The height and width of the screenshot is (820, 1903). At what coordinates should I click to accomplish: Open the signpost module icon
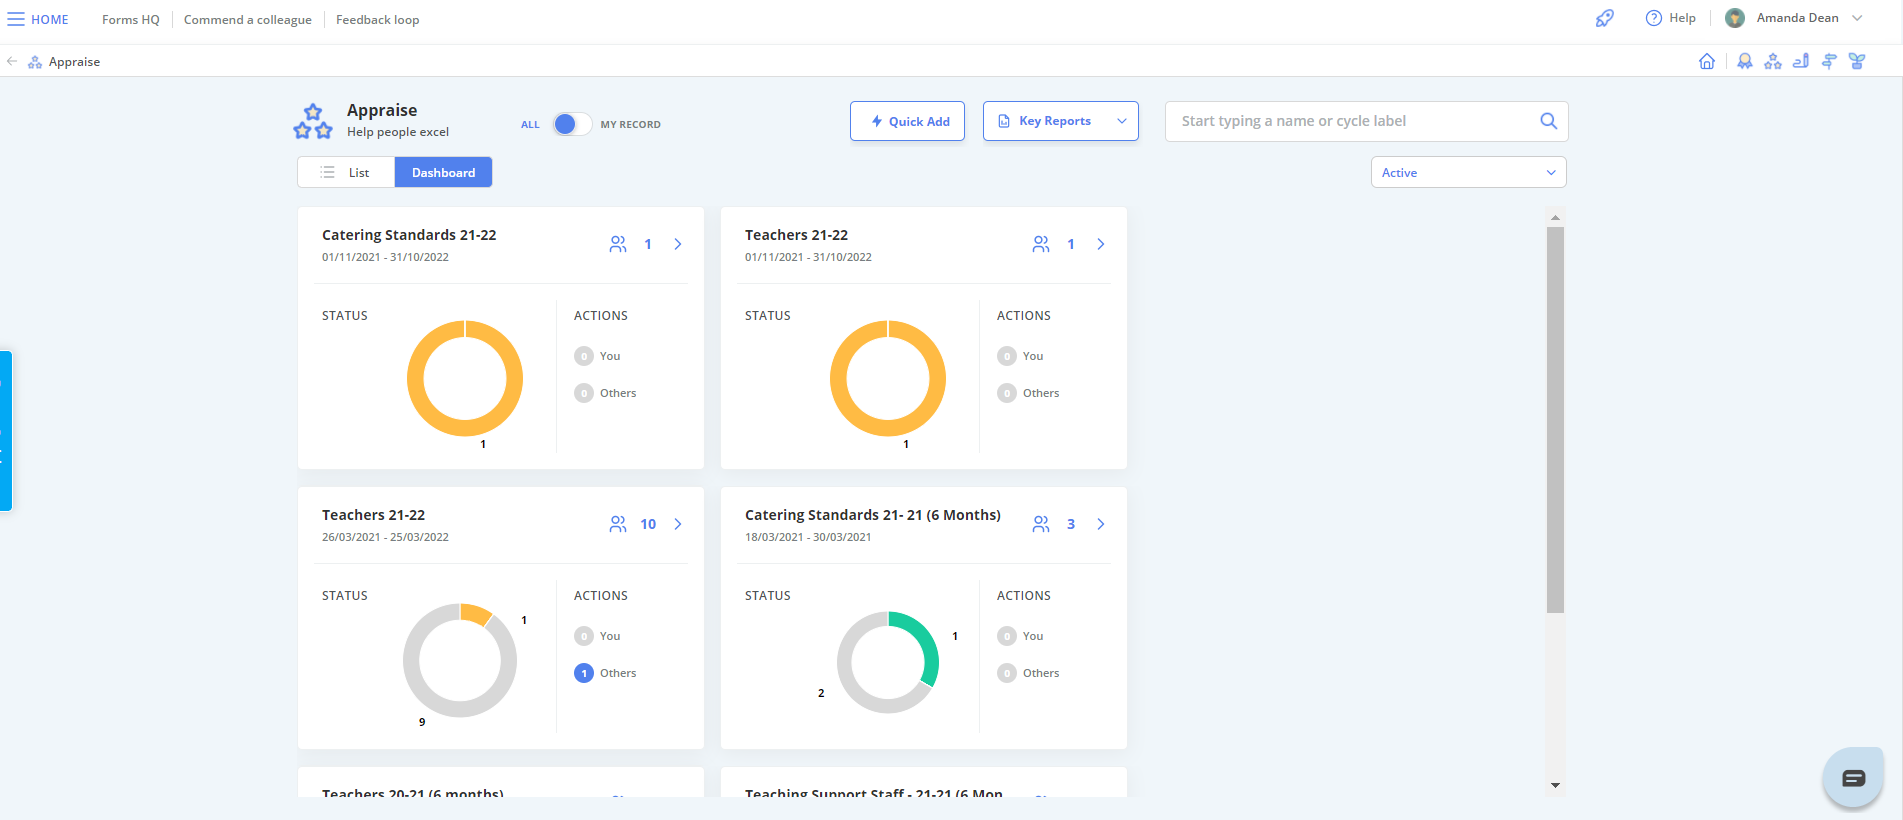(x=1829, y=61)
